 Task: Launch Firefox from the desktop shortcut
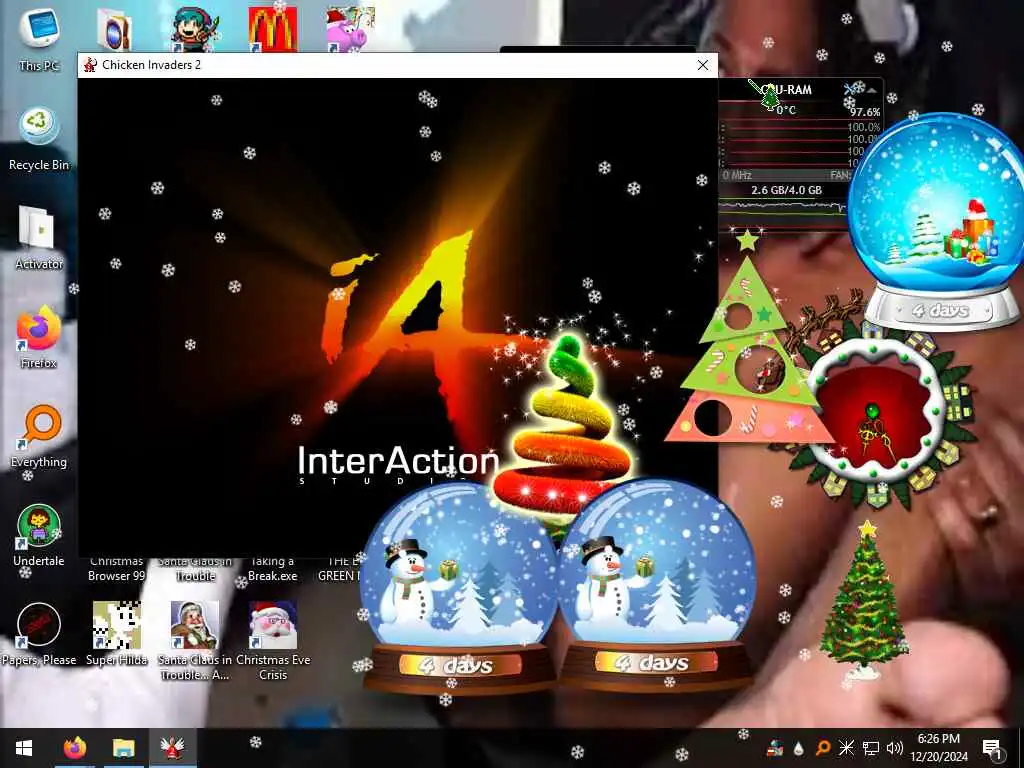click(39, 337)
